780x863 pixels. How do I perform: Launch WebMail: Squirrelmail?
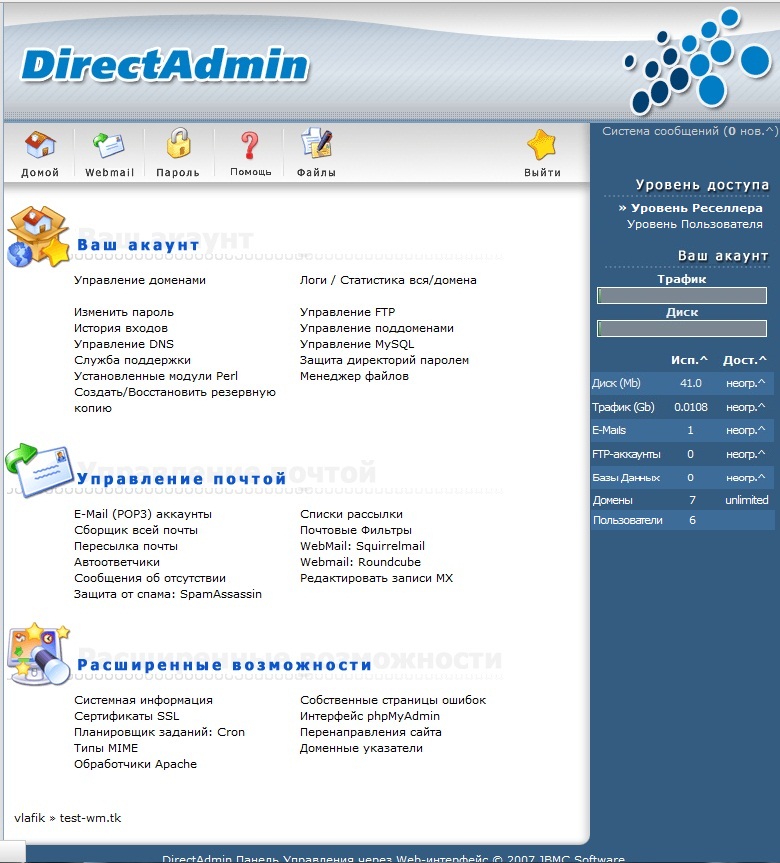(x=362, y=546)
